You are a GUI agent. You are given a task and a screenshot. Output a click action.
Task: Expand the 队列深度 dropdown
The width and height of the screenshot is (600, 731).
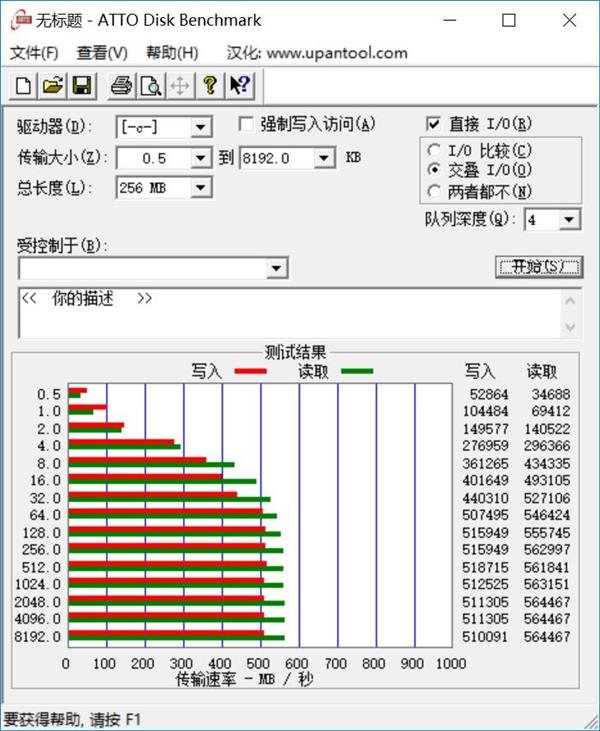(x=569, y=220)
